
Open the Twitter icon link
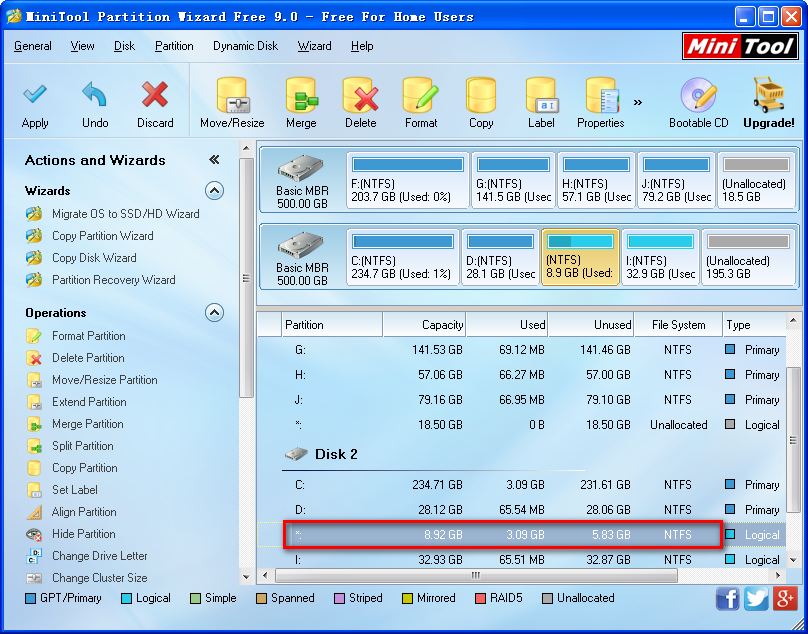(756, 598)
